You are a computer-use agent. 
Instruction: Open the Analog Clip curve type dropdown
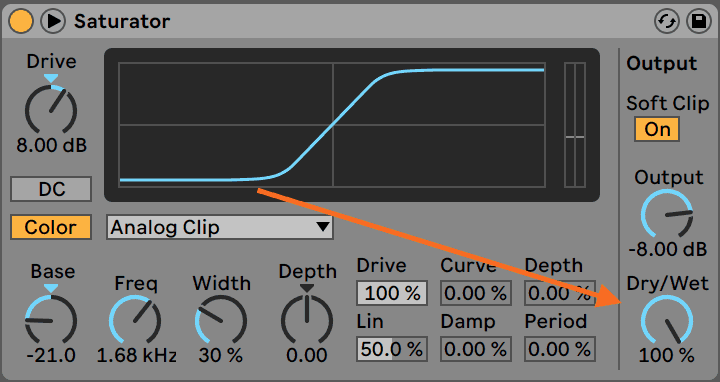click(220, 227)
